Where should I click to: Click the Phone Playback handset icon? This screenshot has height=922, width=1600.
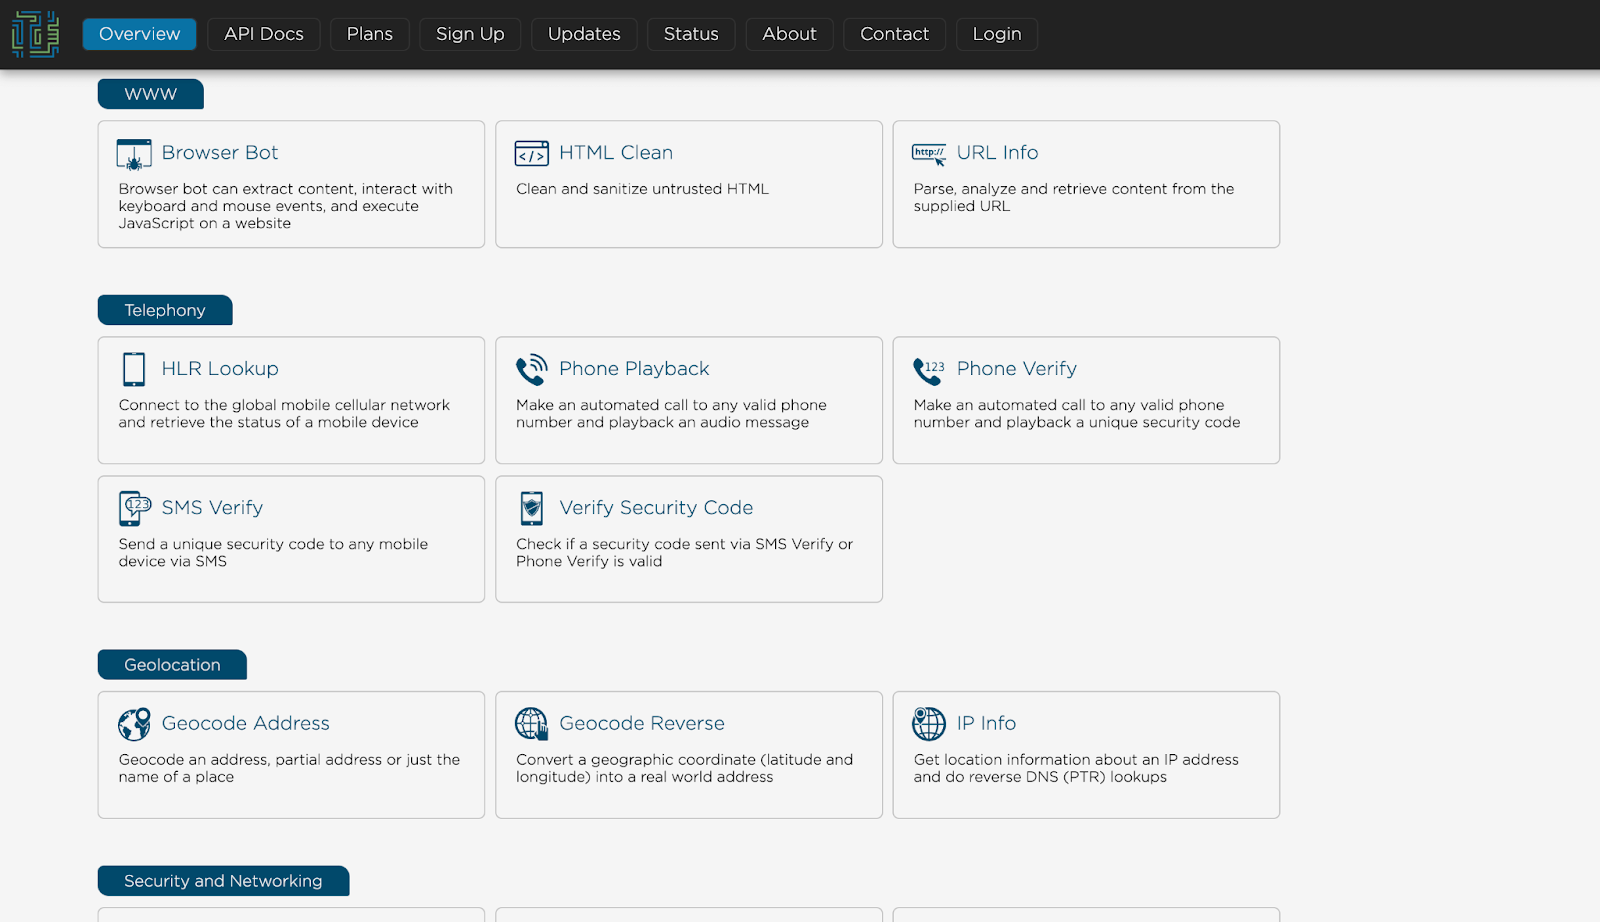tap(531, 369)
